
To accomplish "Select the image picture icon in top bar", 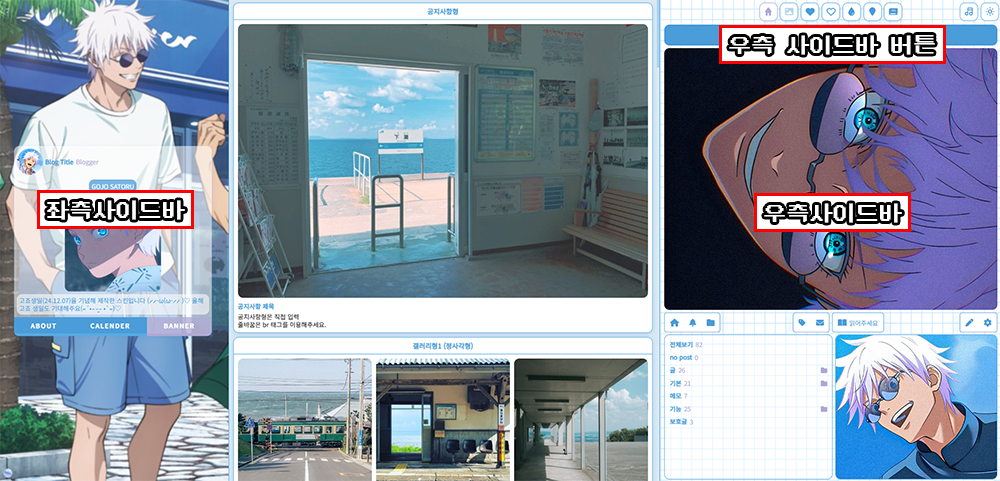I will [789, 11].
